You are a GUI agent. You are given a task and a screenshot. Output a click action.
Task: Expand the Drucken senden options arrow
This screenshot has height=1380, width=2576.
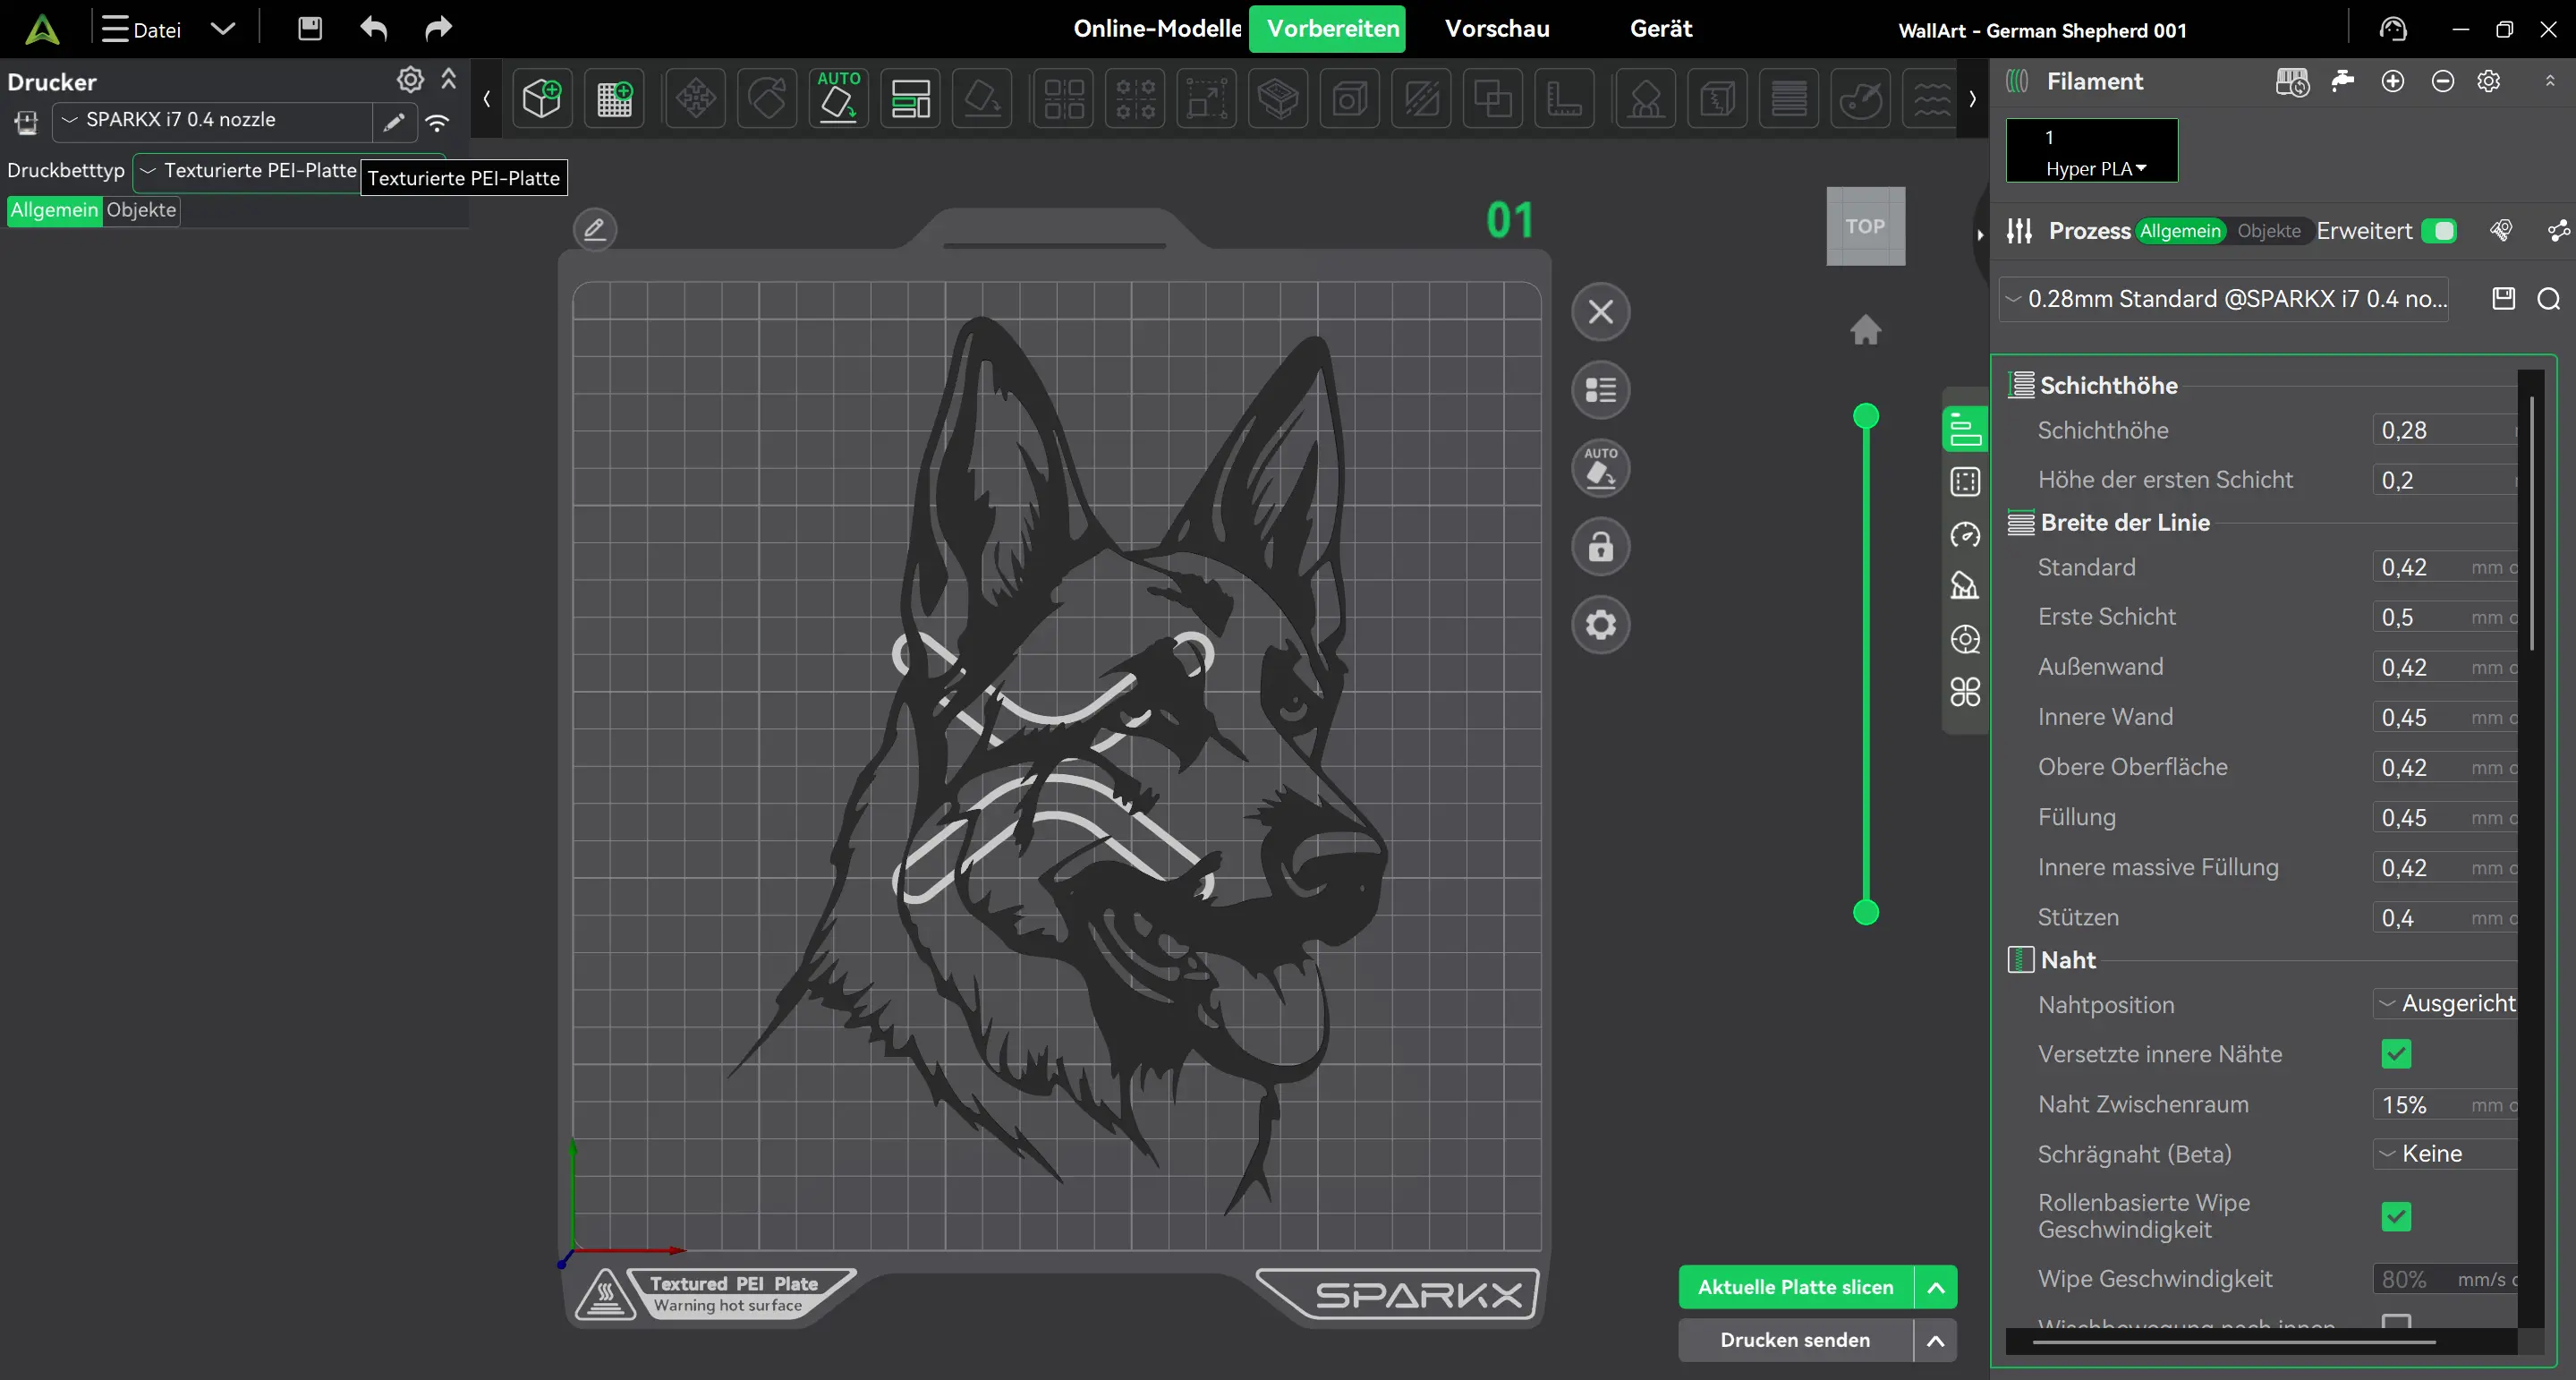click(x=1936, y=1340)
